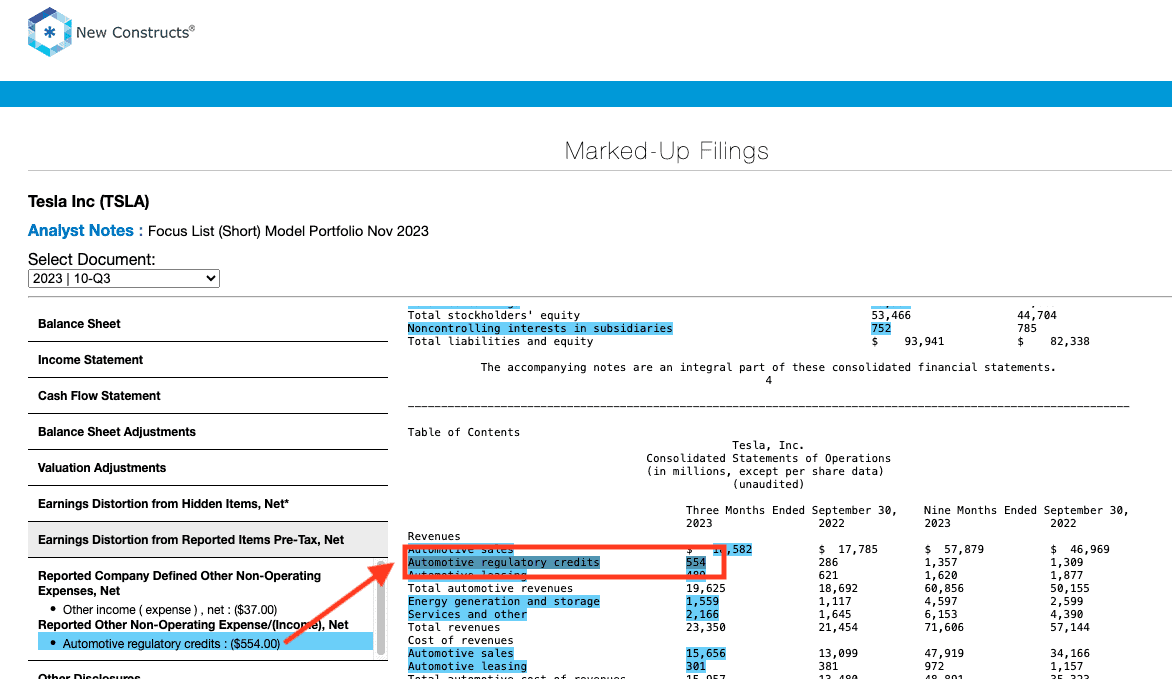Select Earnings Distortion from Reported Items Pre-Tax
Image resolution: width=1172 pixels, height=679 pixels.
[208, 539]
